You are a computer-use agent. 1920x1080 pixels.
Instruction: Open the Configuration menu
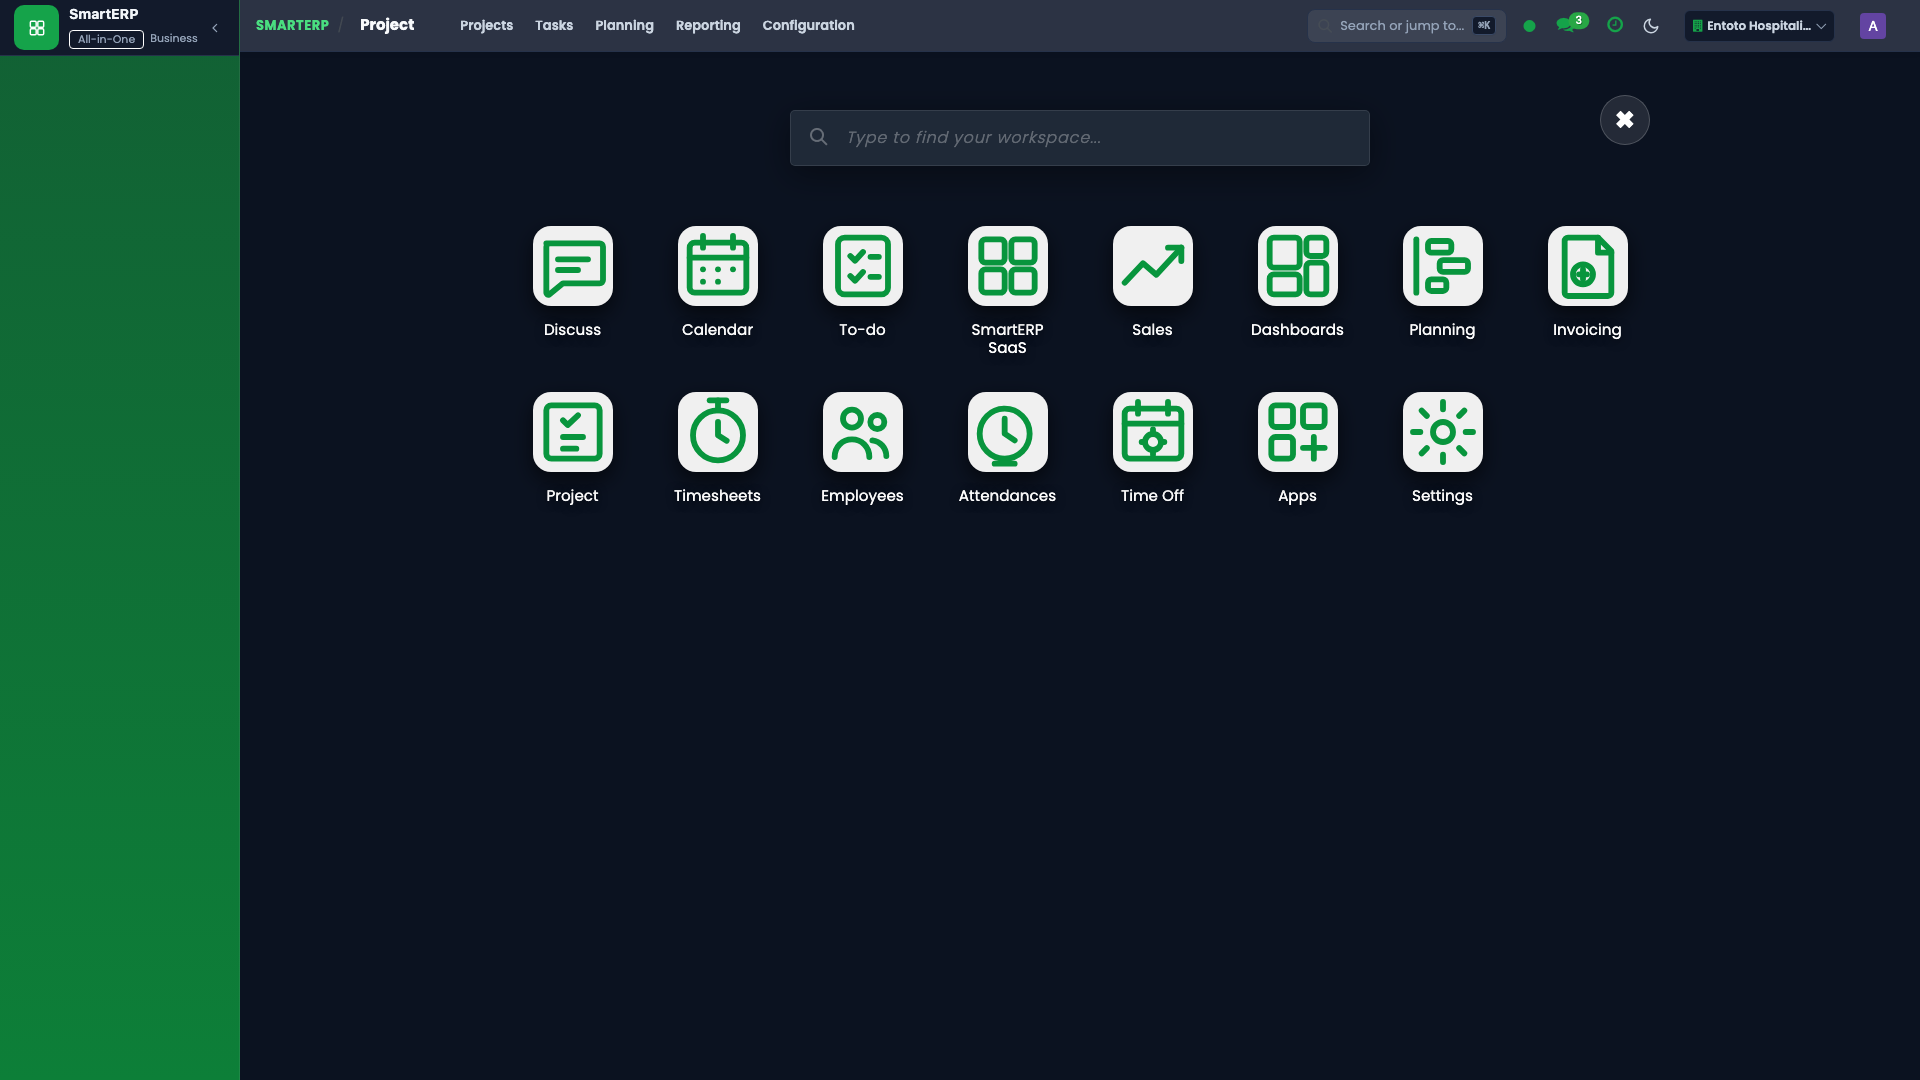(x=808, y=26)
